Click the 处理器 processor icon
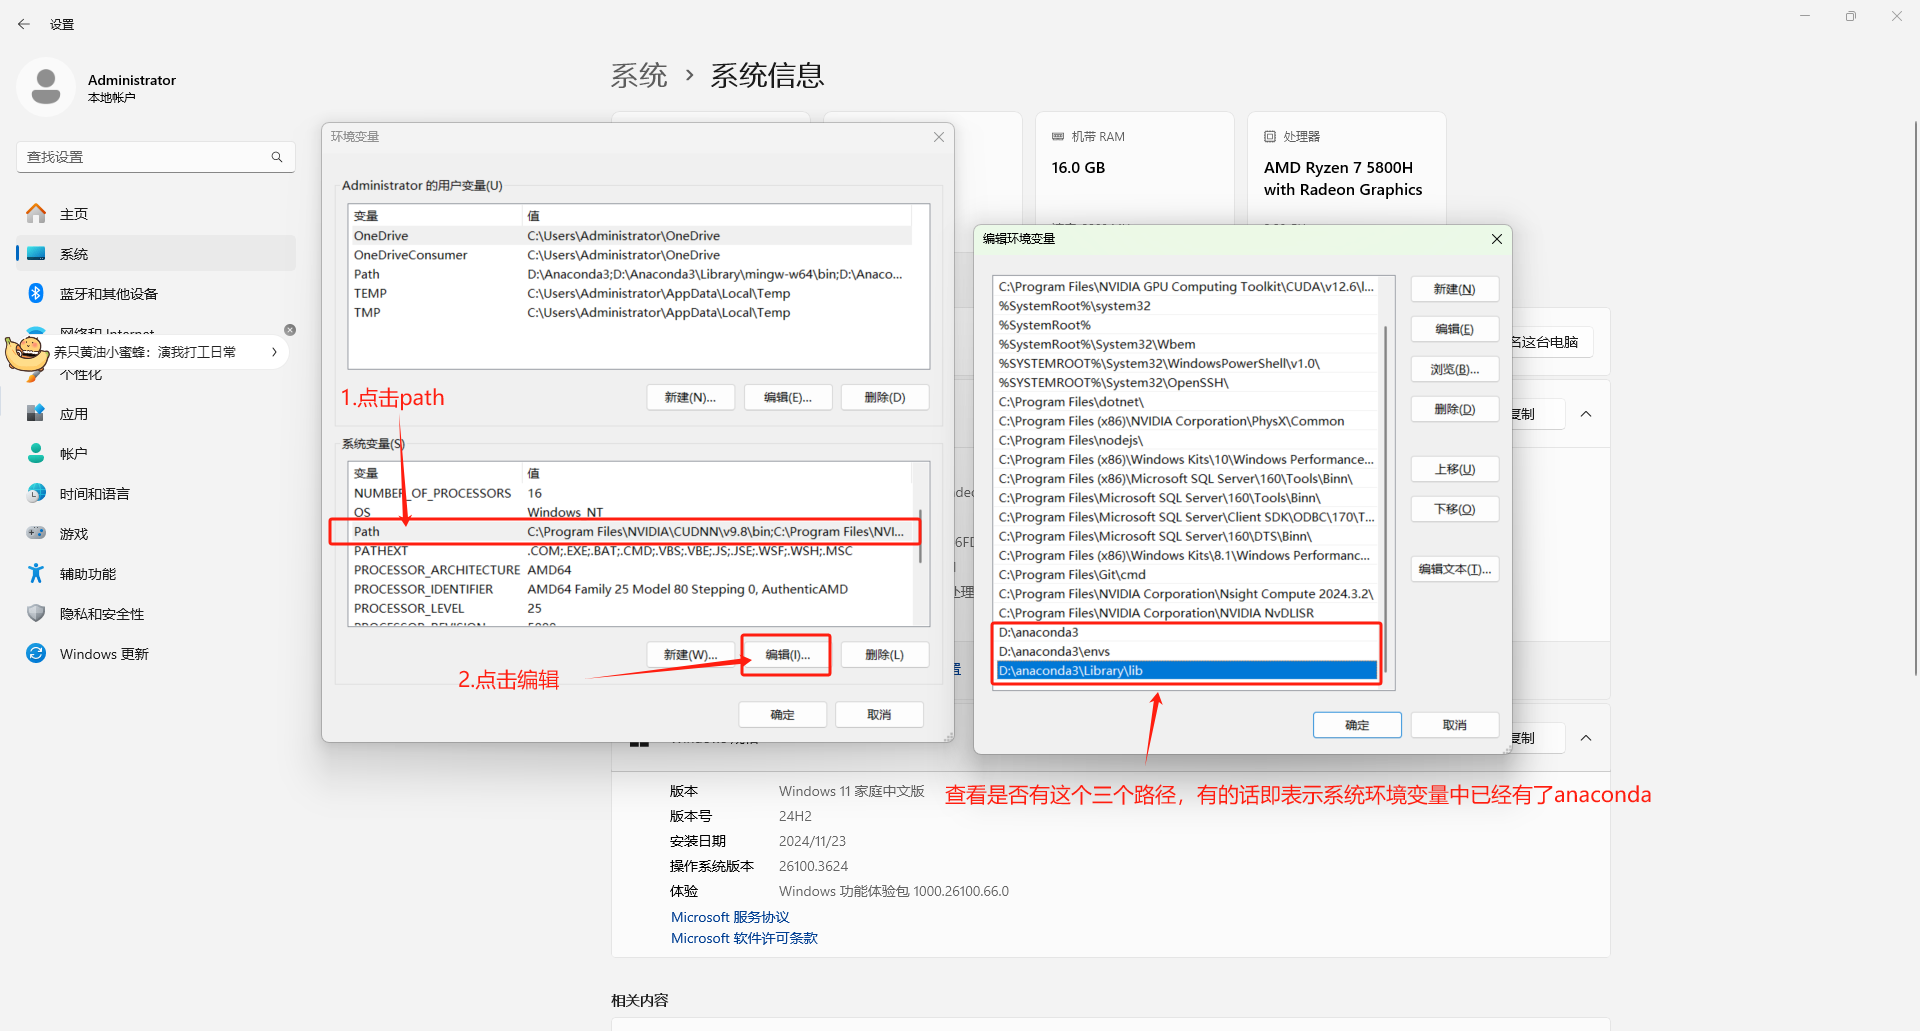 click(1270, 136)
